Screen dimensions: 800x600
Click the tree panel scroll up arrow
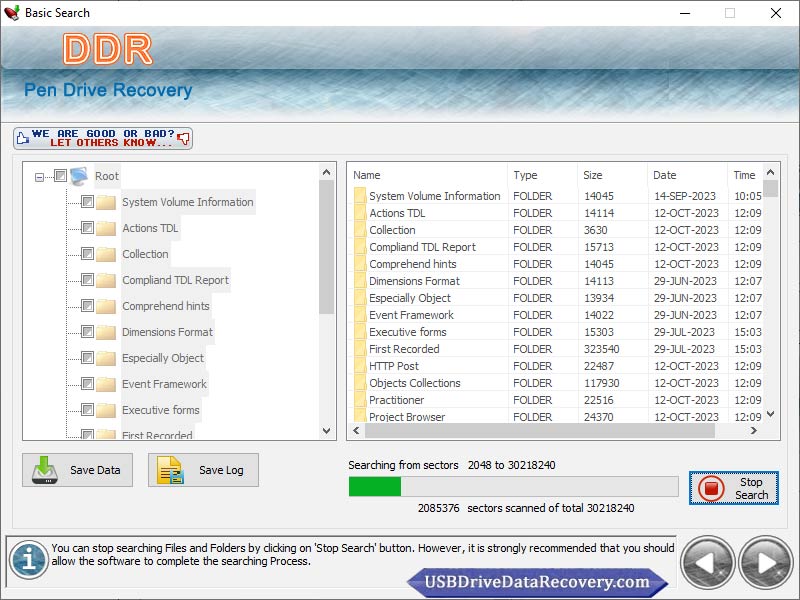[x=327, y=172]
